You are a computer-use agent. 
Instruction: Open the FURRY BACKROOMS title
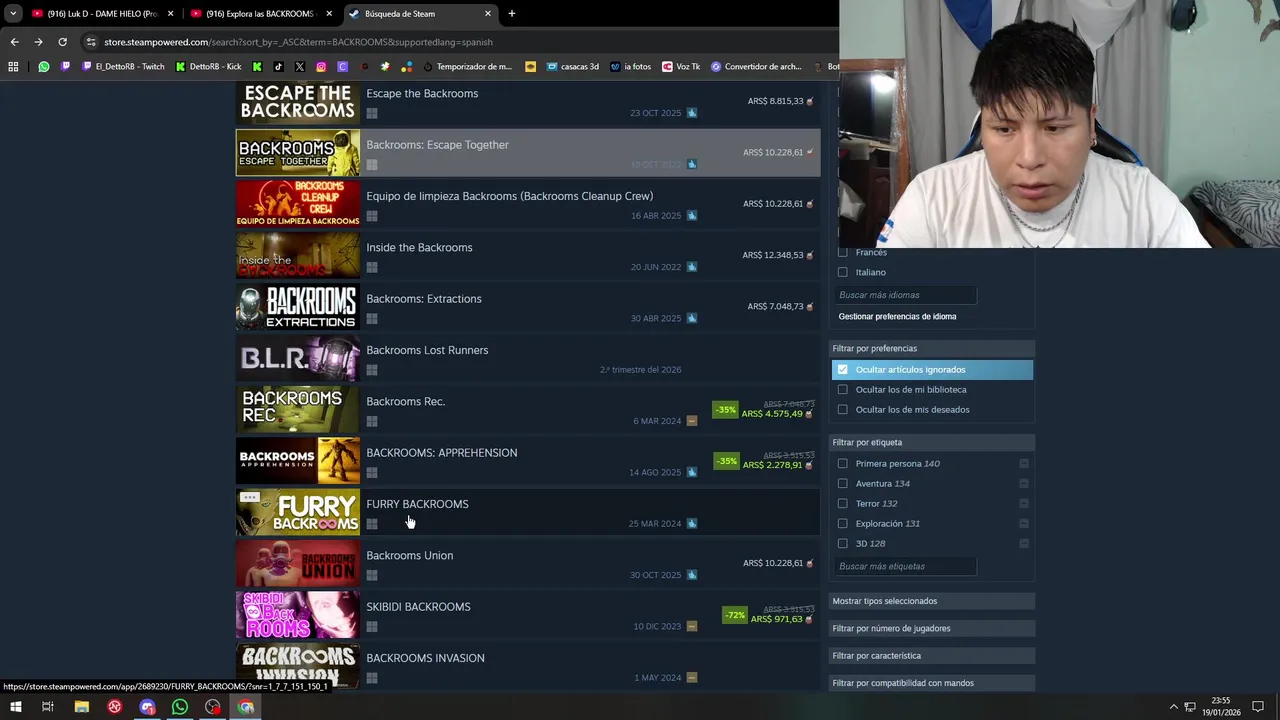[417, 504]
